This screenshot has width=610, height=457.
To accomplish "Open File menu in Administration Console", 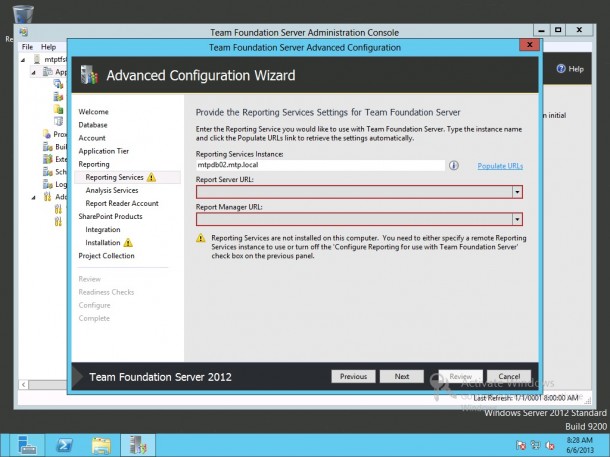I will click(27, 47).
